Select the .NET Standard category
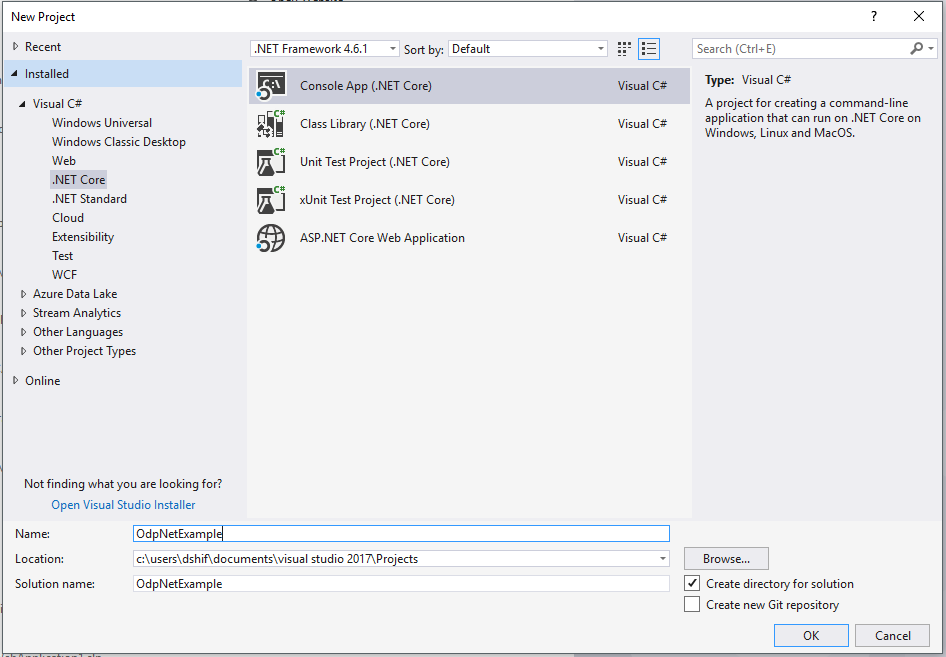 (x=89, y=198)
